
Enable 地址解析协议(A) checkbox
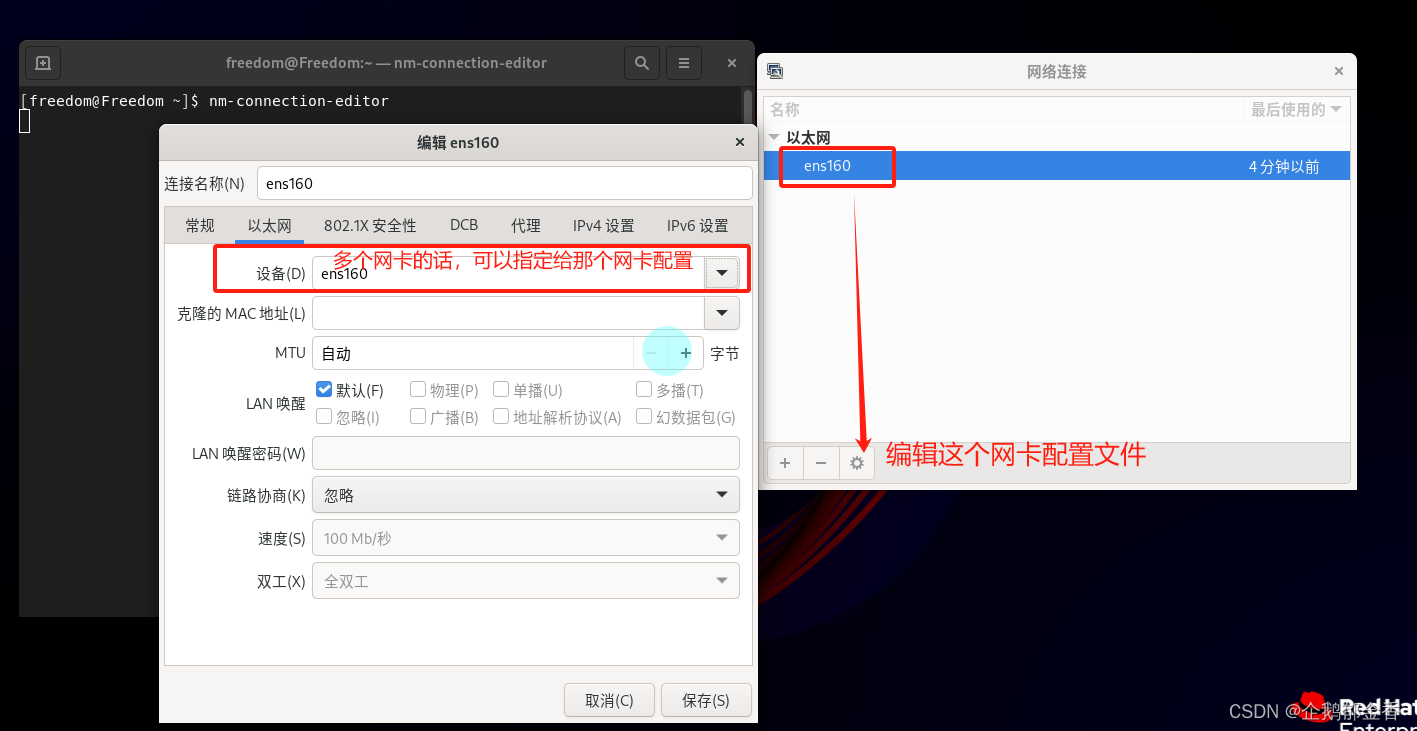tap(501, 416)
